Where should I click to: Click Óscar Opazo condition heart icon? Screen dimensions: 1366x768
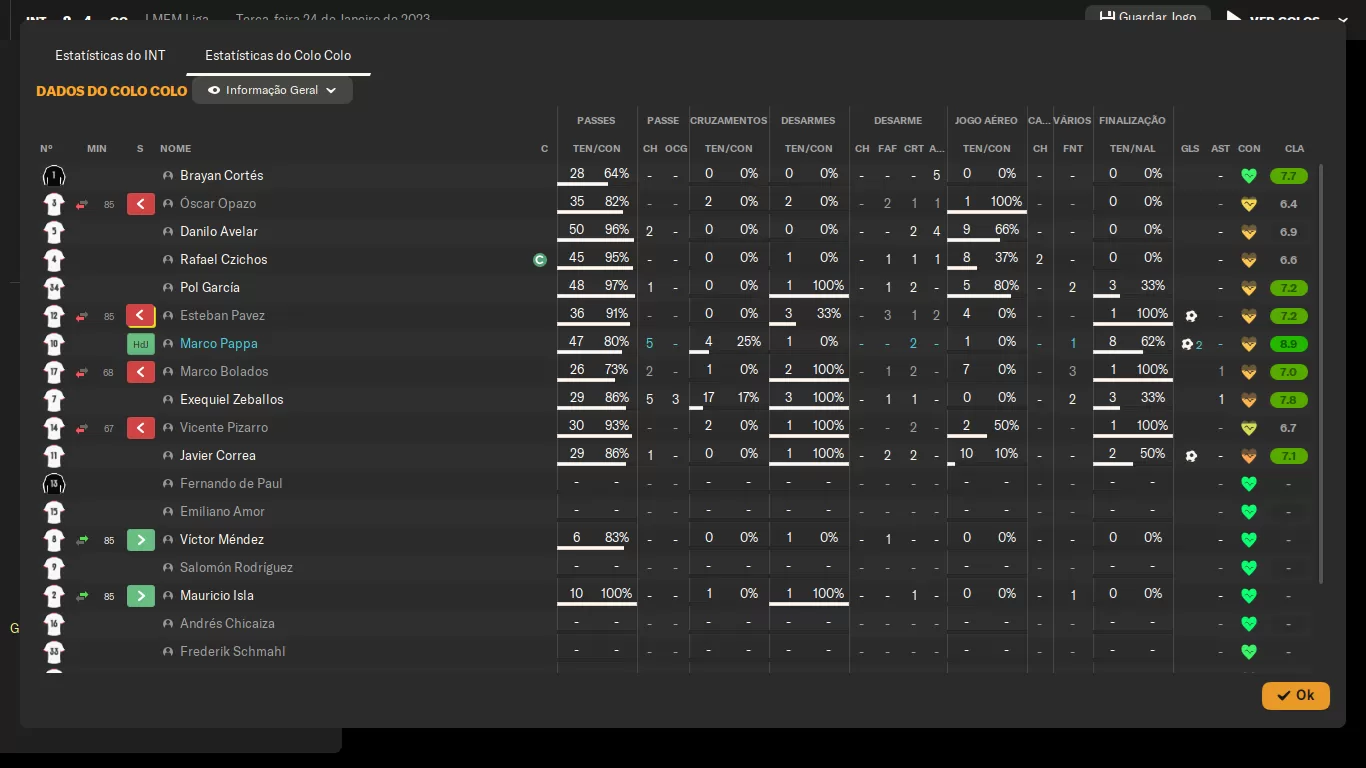[1248, 204]
